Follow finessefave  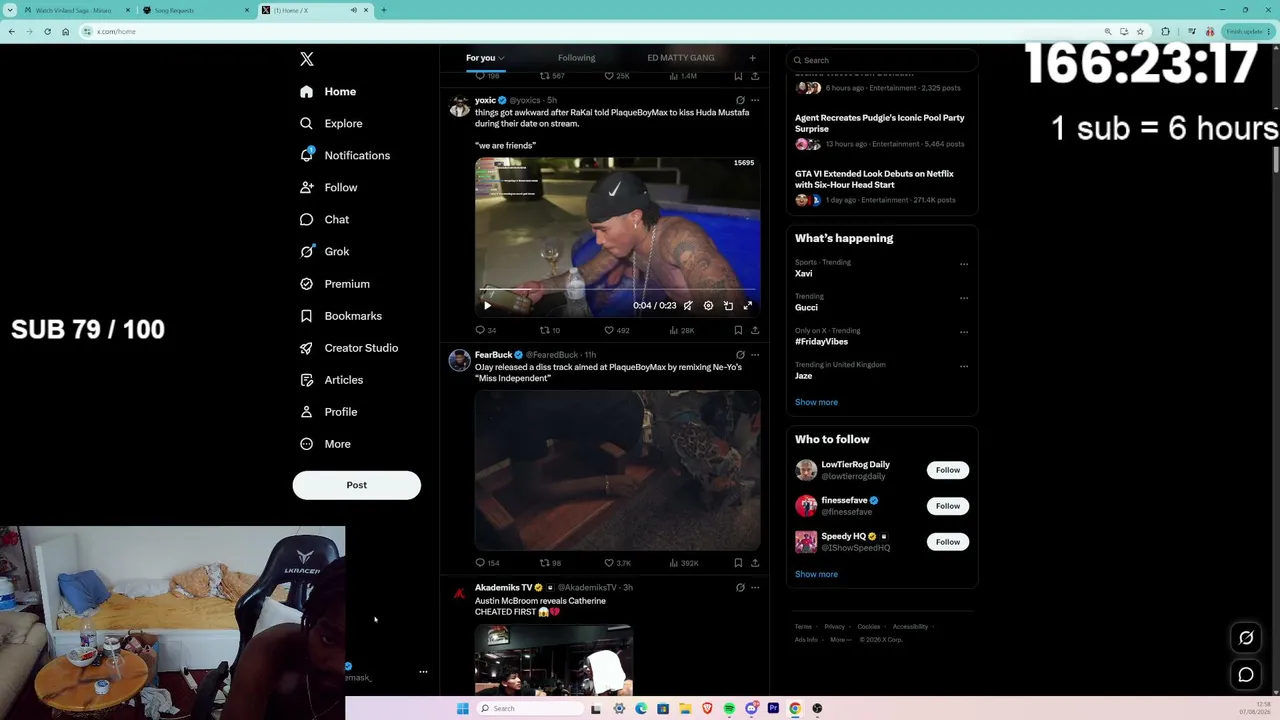coord(948,506)
